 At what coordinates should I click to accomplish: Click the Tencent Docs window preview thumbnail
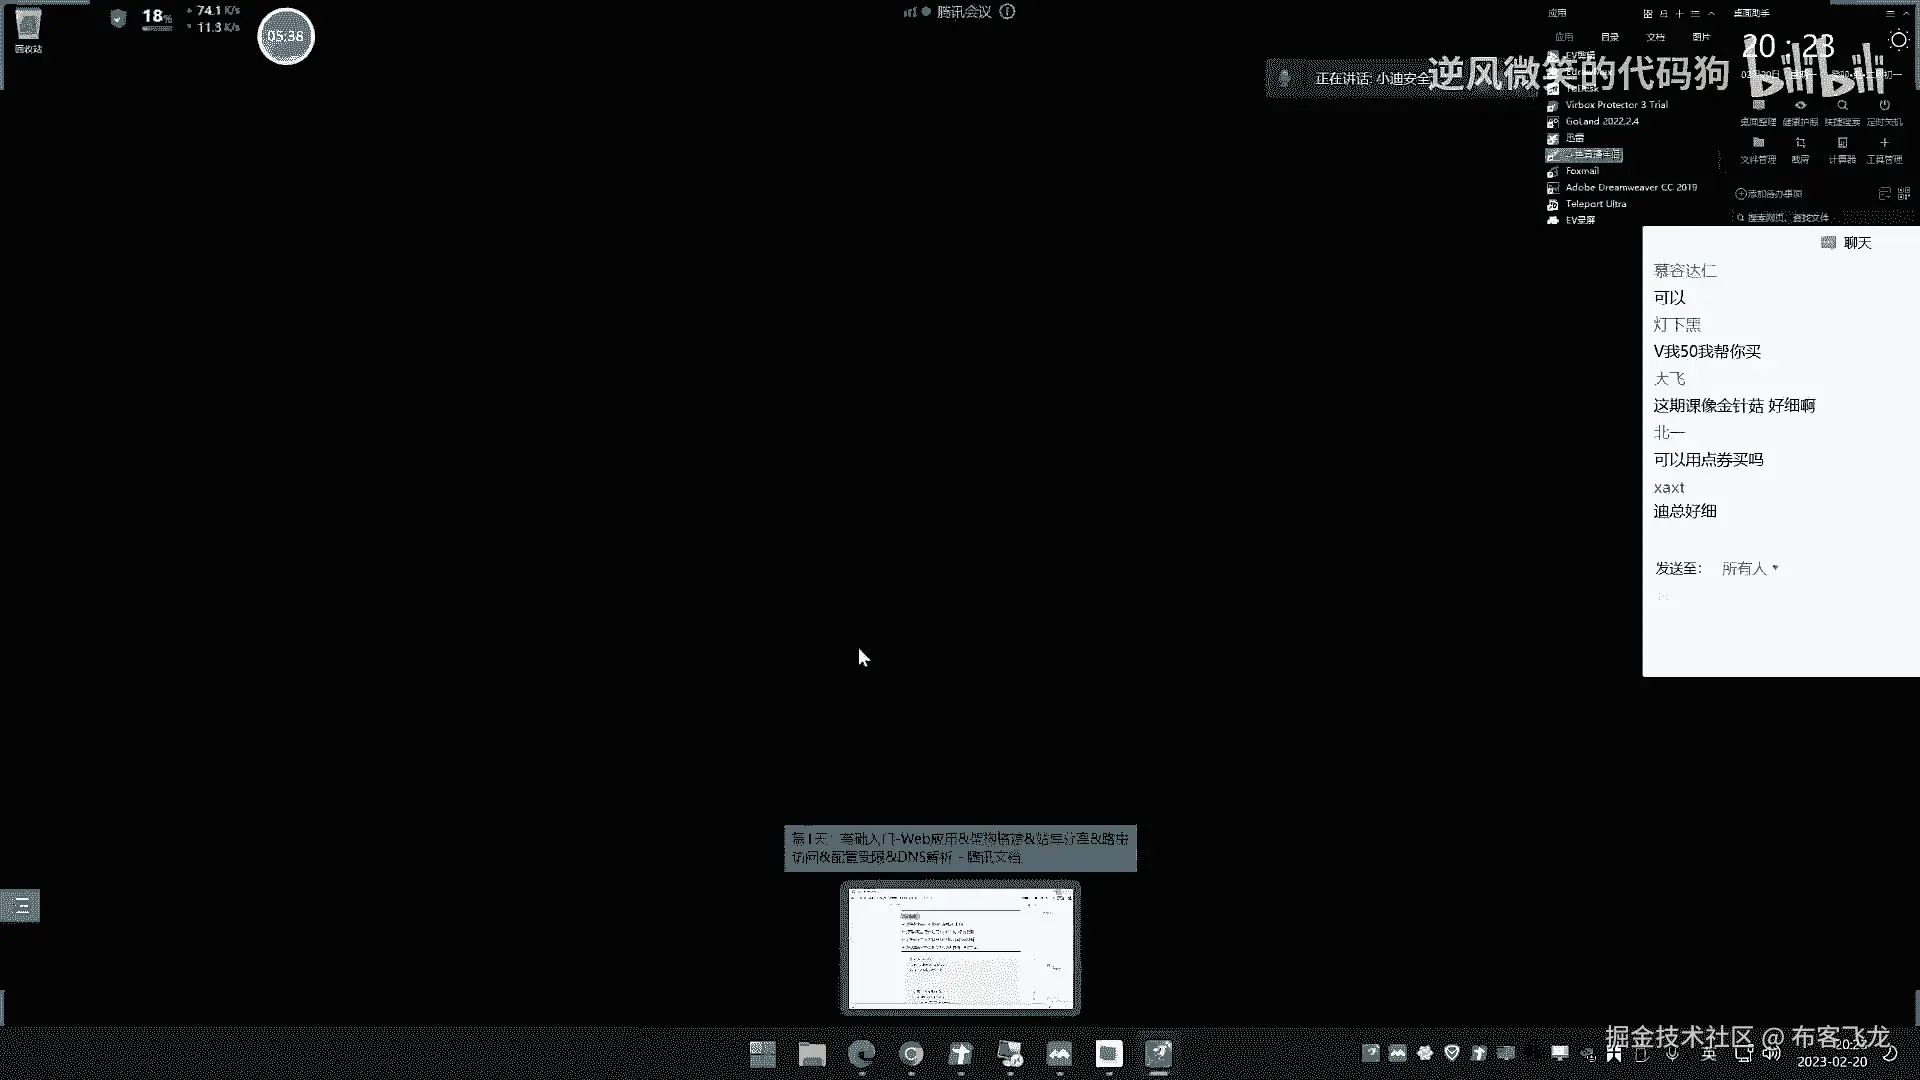960,948
